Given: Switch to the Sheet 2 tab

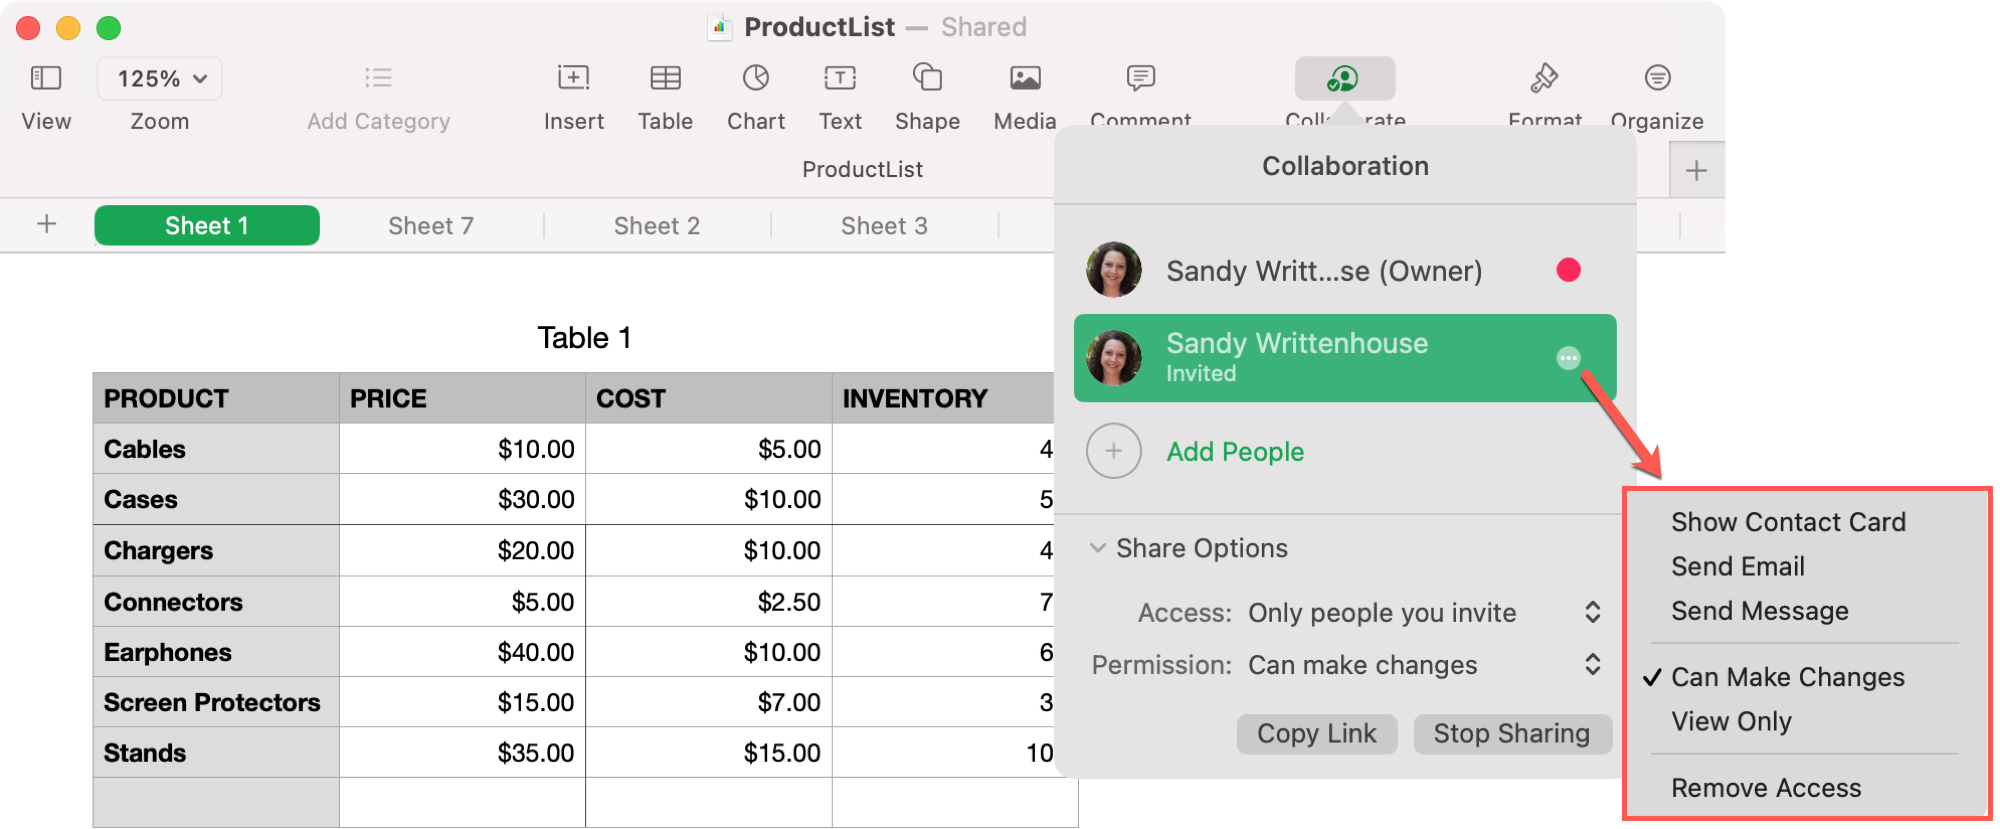Looking at the screenshot, I should (x=656, y=226).
